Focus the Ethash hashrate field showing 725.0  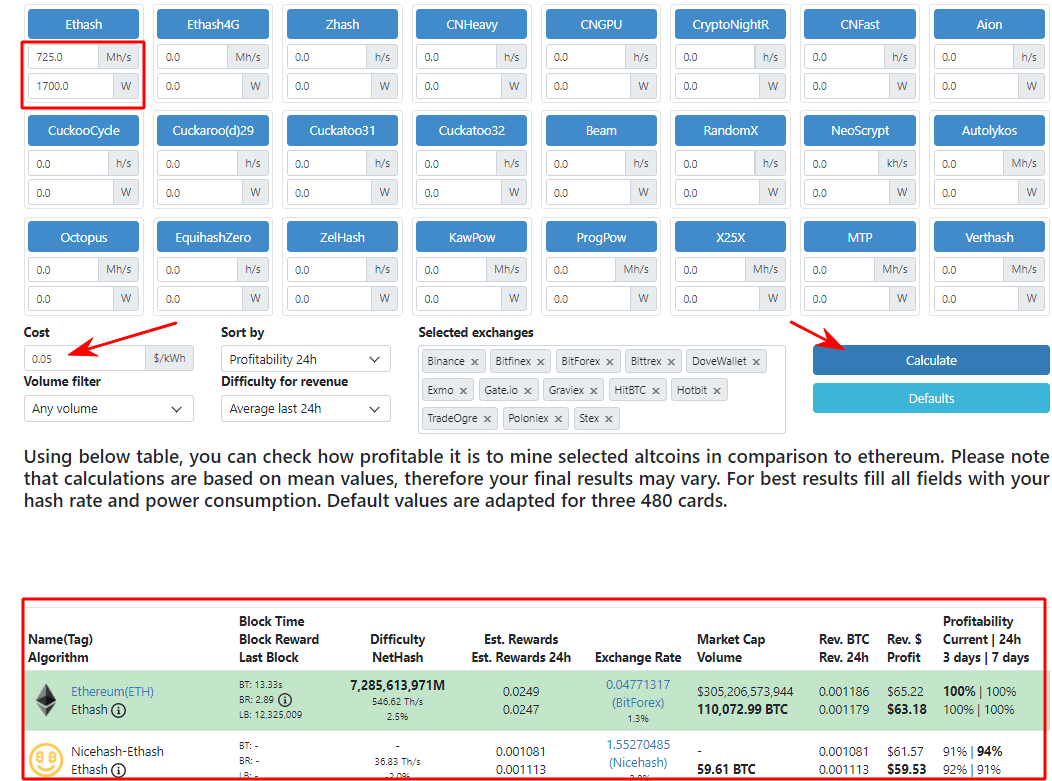point(64,57)
